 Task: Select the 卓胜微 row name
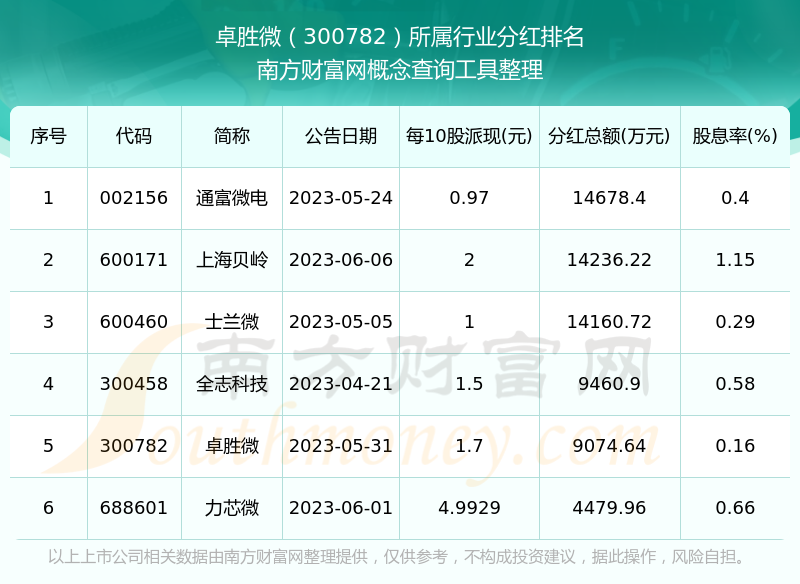[232, 446]
